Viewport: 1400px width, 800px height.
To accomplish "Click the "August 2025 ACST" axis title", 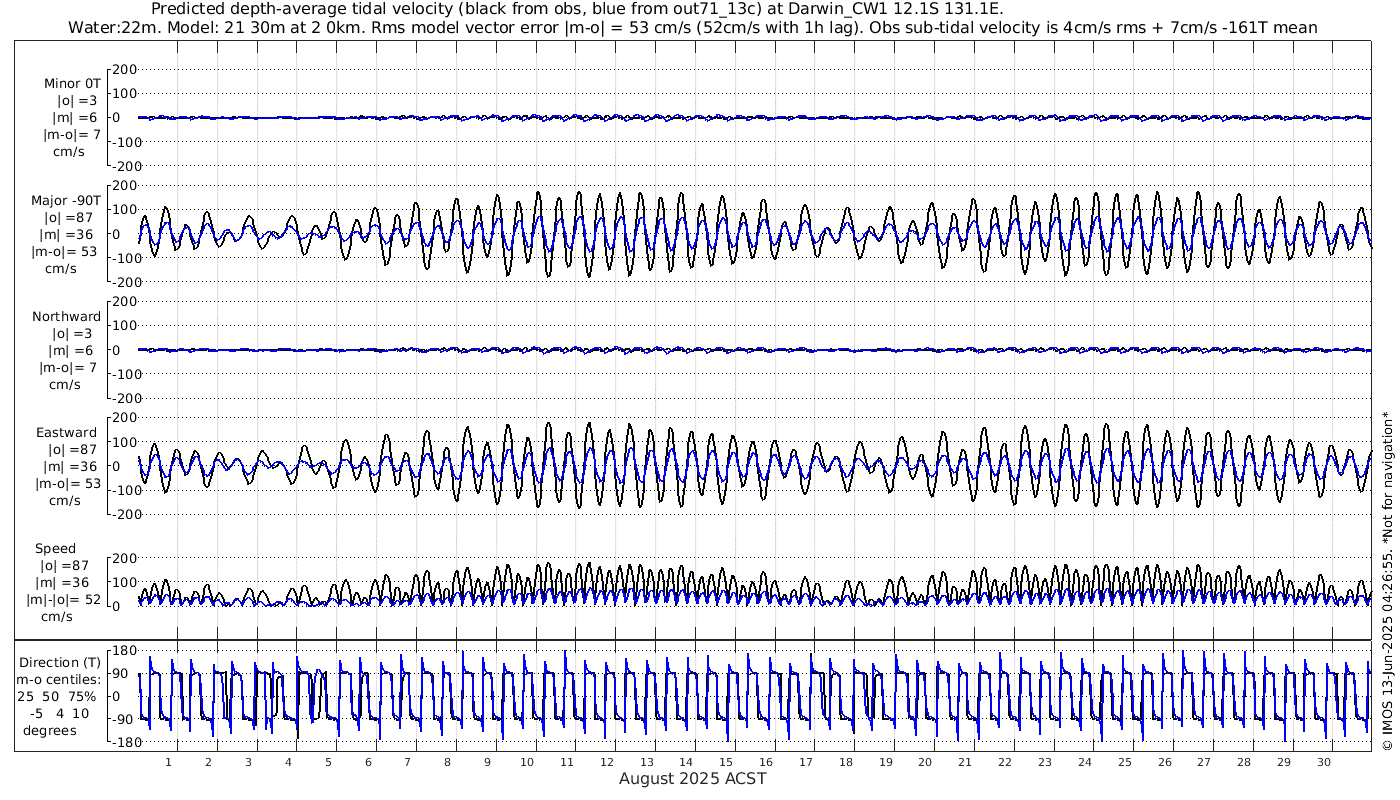I will 692,778.
